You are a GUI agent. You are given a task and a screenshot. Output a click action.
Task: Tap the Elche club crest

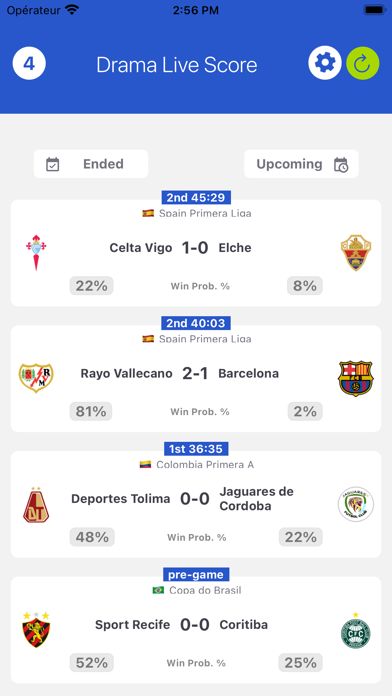[356, 253]
